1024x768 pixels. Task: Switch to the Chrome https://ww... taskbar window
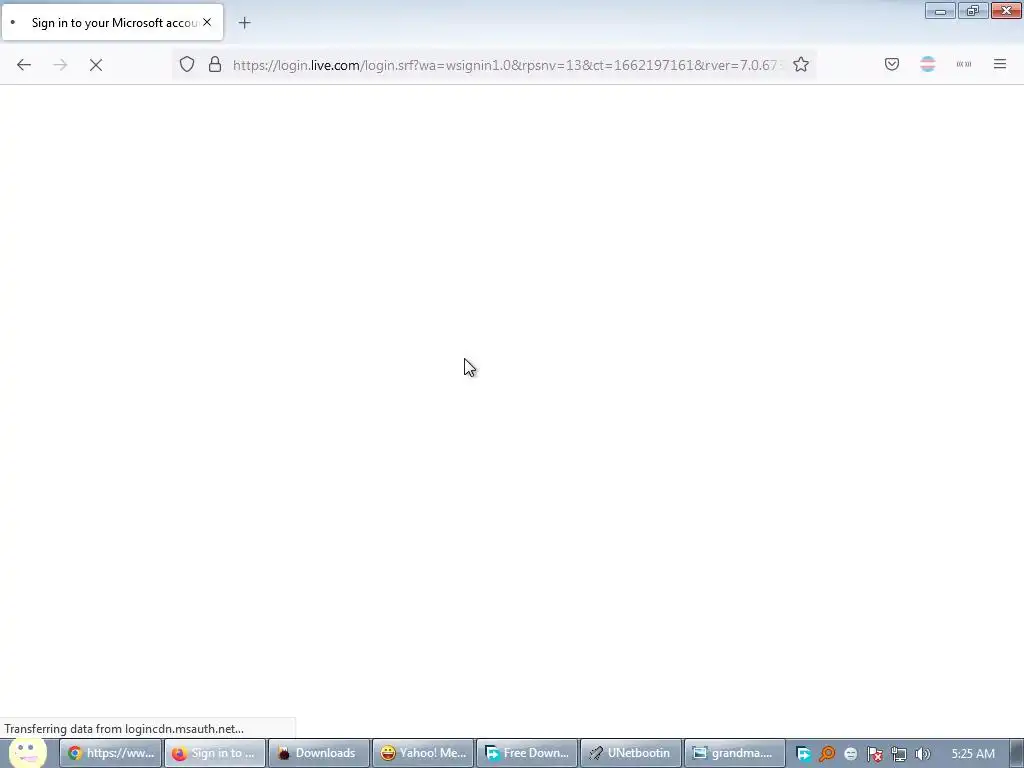111,753
